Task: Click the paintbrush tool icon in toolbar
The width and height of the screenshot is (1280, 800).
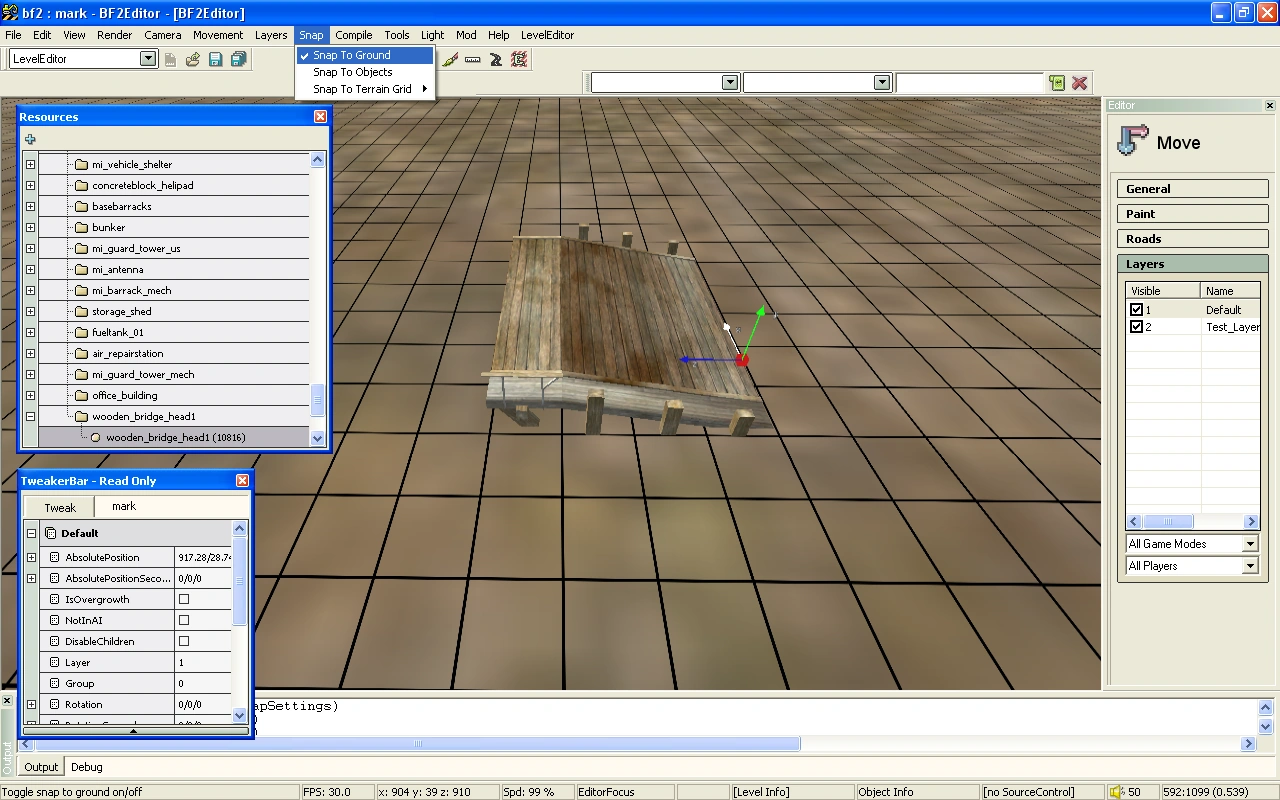Action: click(x=451, y=59)
